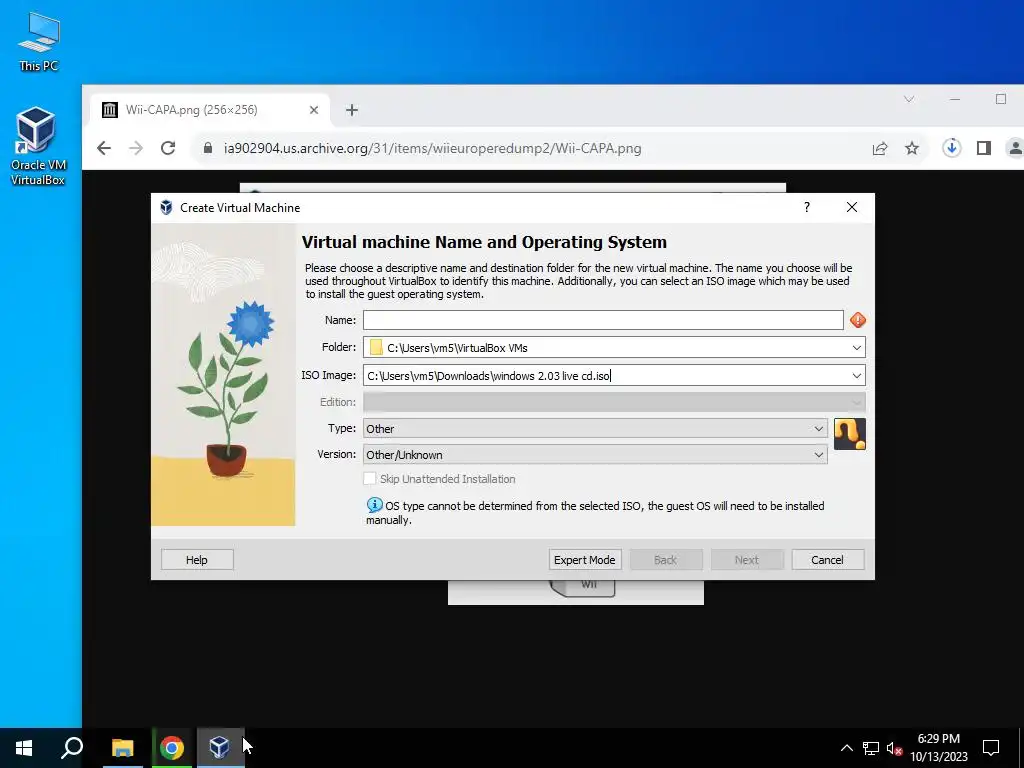Toggle Skip Unattended Installation checkbox
Image resolution: width=1024 pixels, height=768 pixels.
pos(370,479)
